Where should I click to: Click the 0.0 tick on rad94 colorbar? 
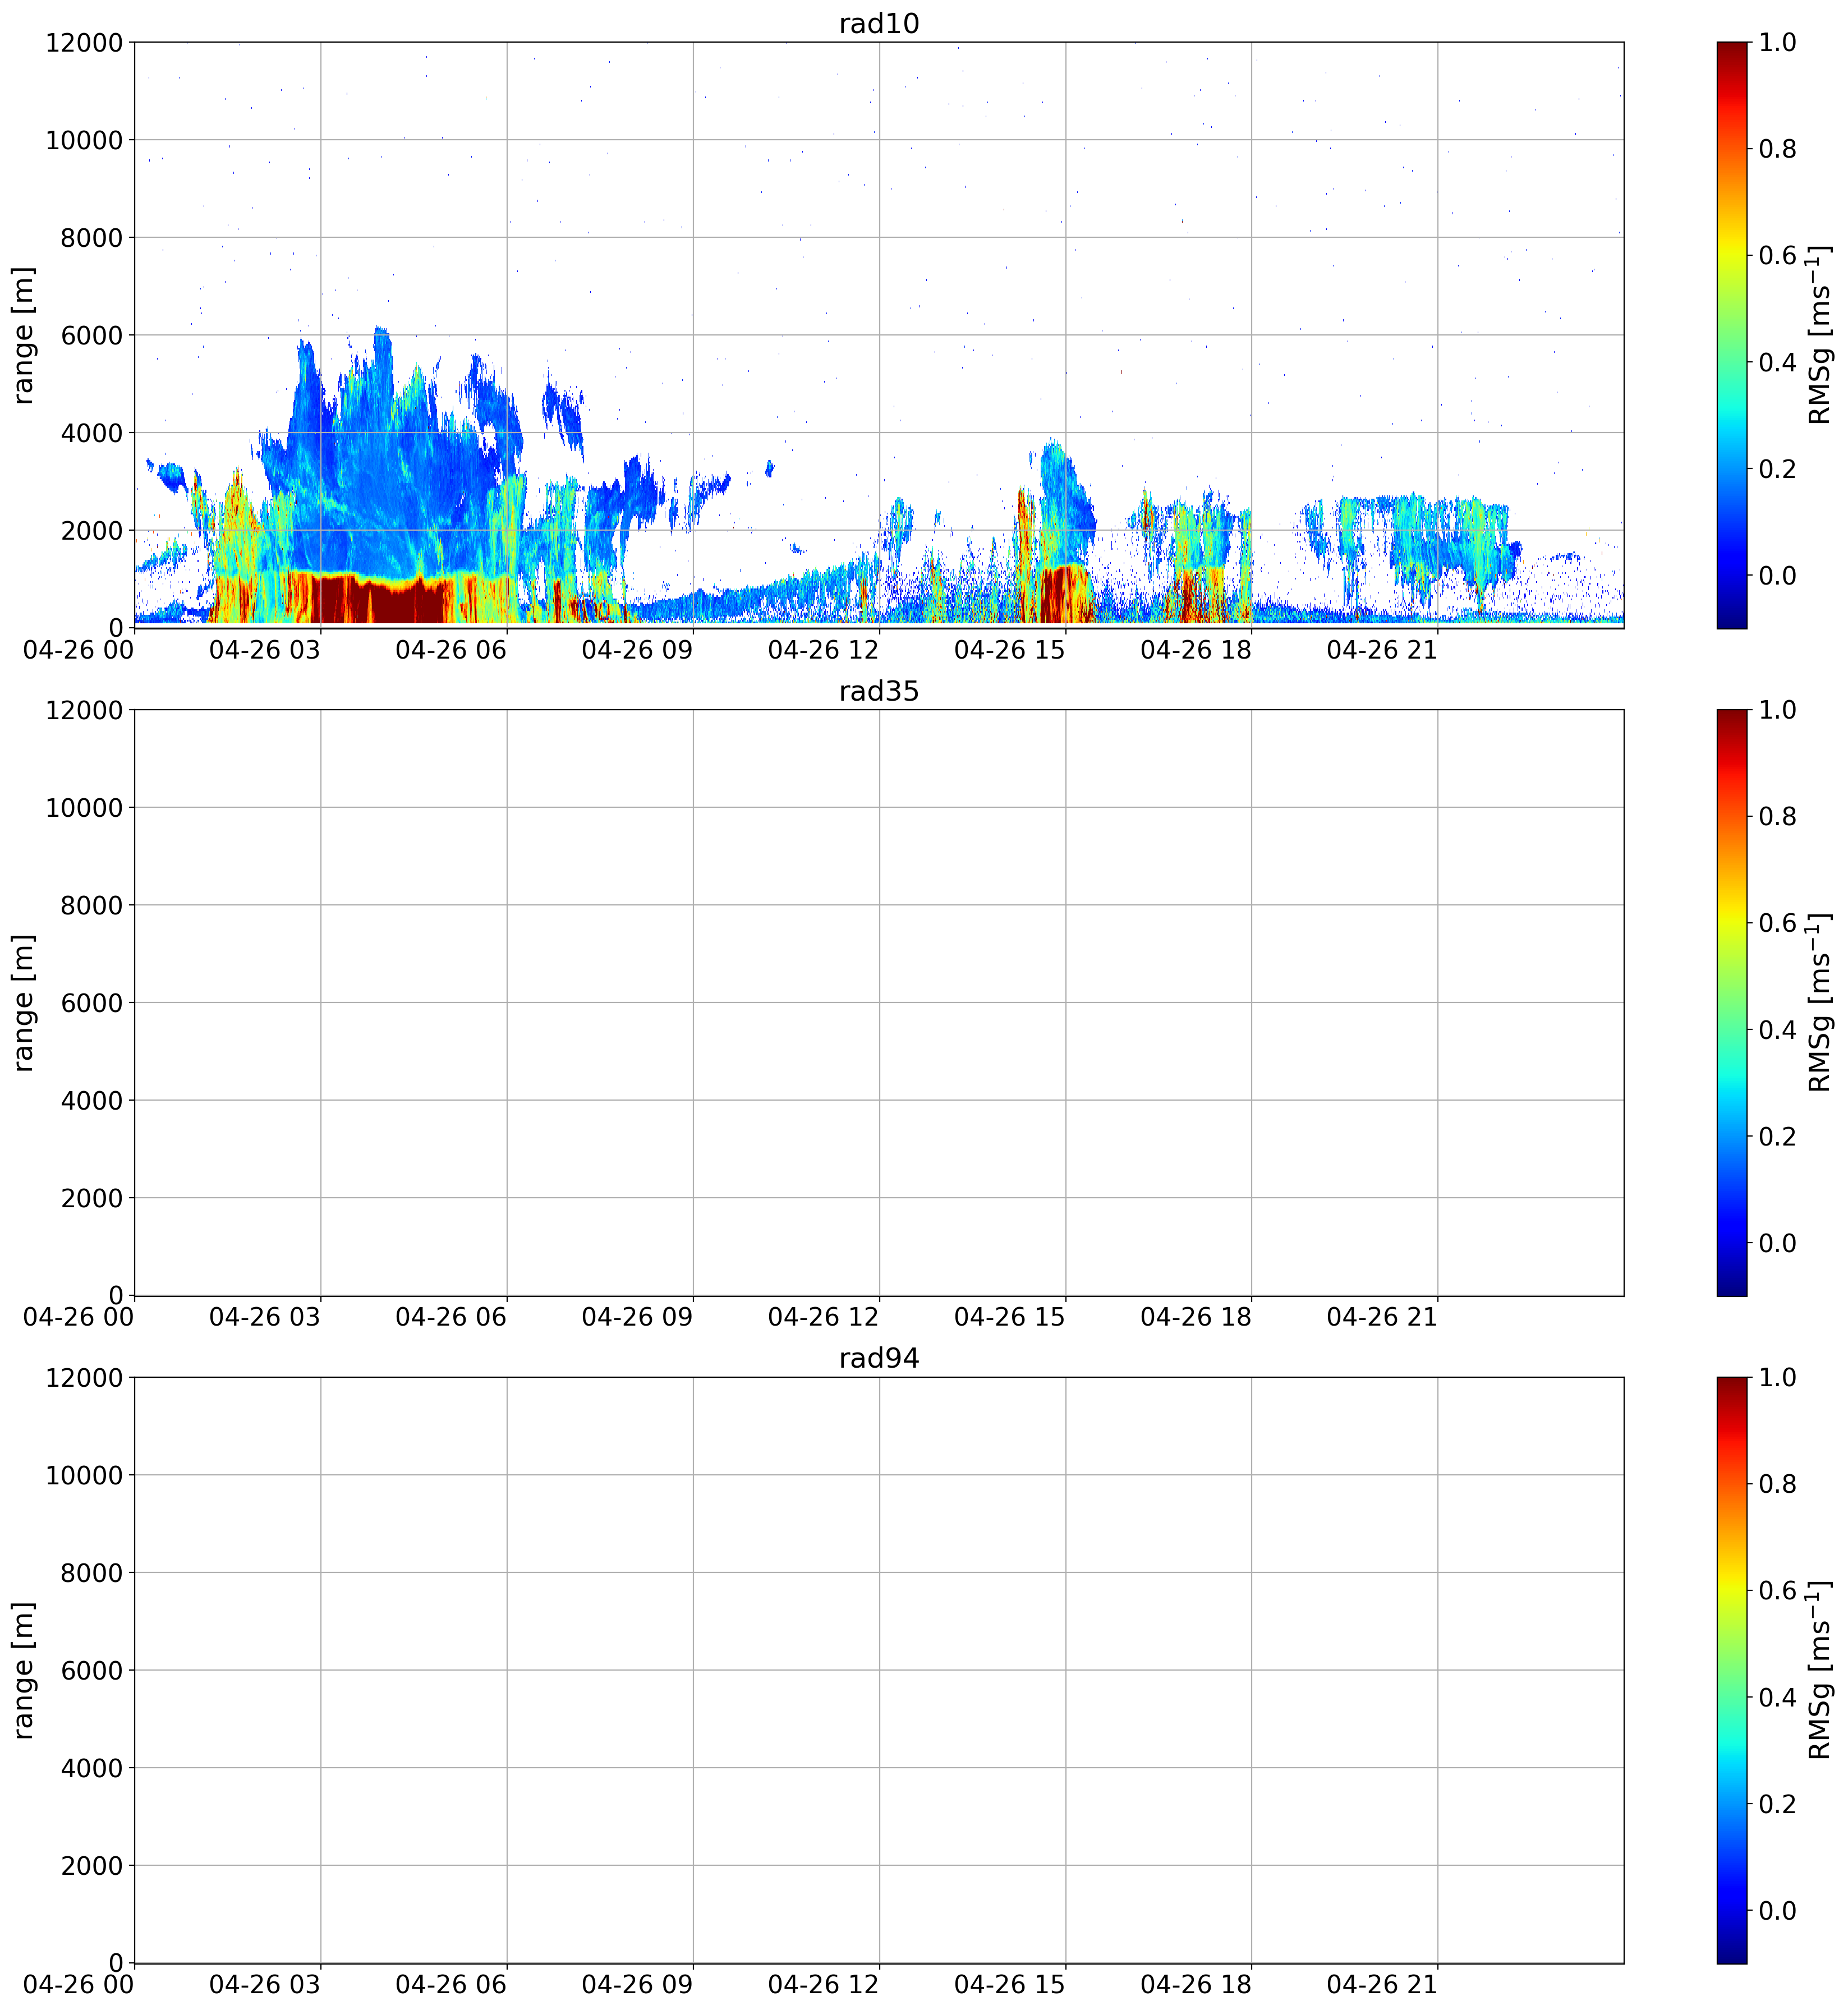(x=1777, y=1910)
